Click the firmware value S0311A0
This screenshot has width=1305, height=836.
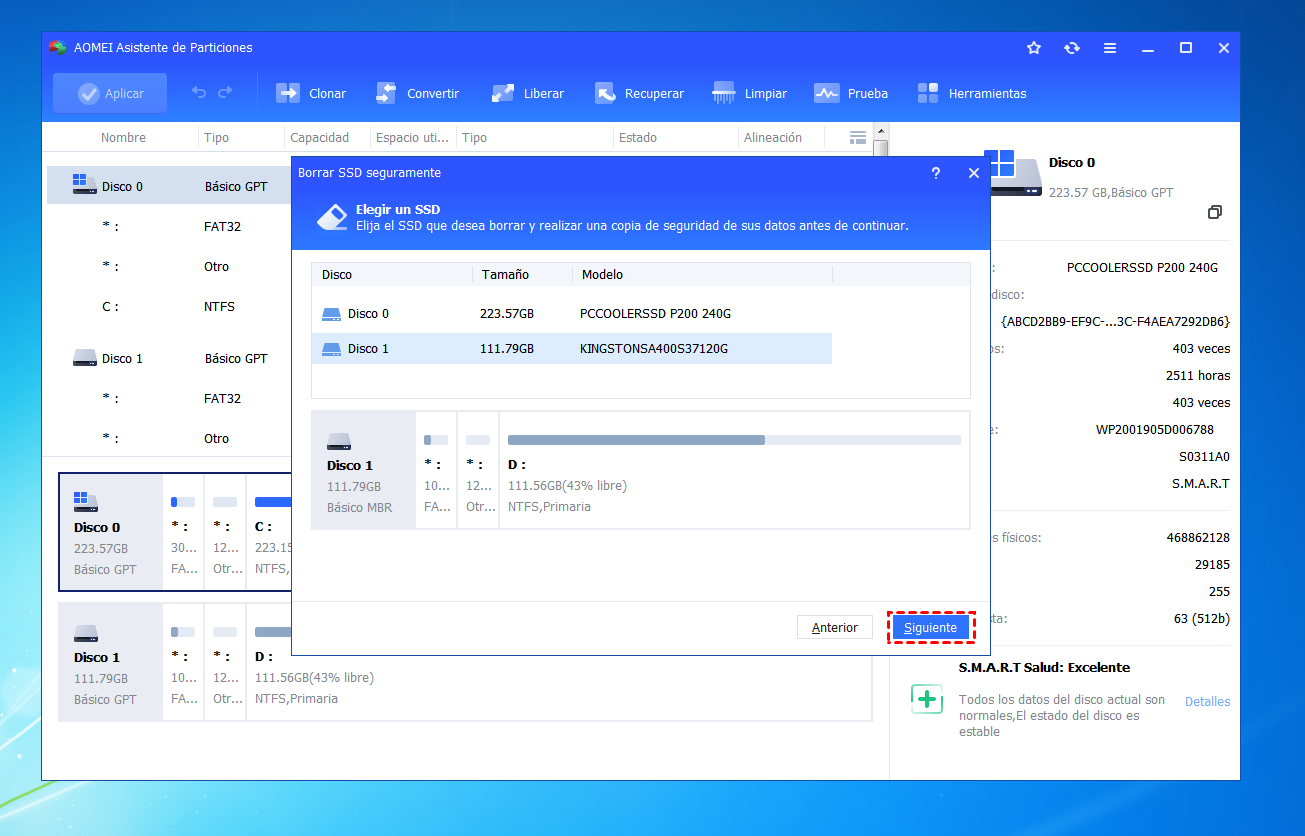1204,456
